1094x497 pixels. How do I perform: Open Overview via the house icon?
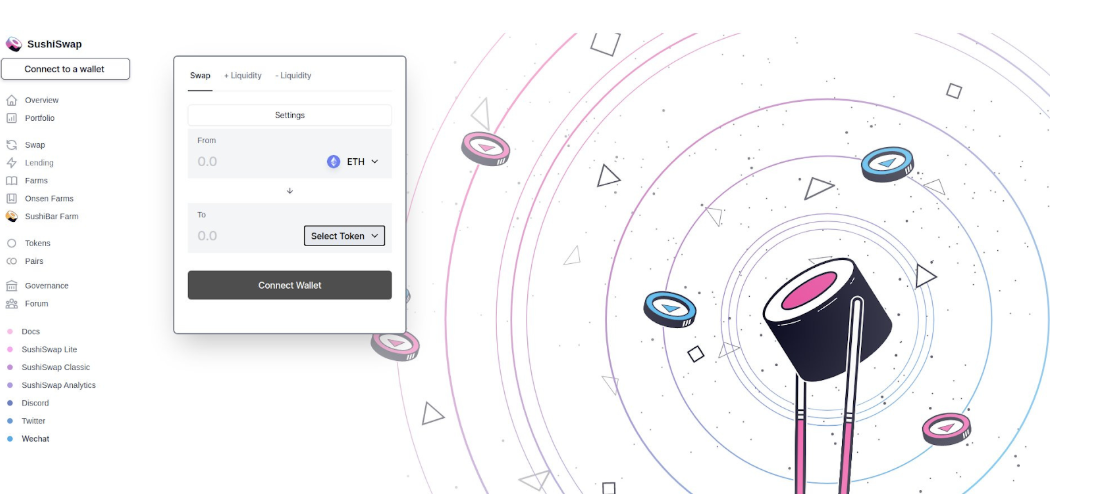pos(12,100)
